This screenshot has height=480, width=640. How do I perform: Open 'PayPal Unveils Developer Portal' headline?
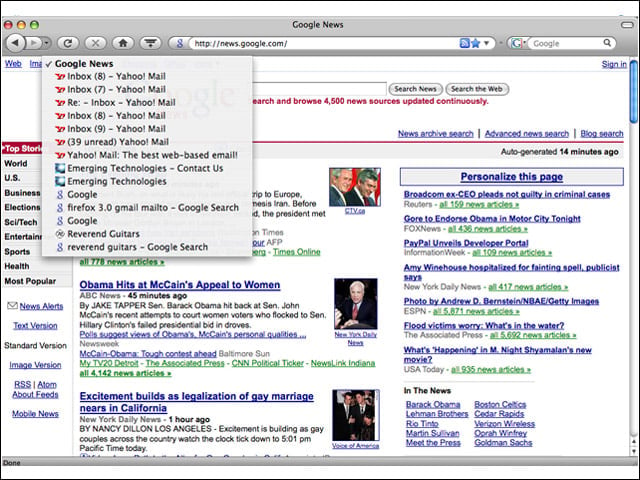(x=466, y=243)
